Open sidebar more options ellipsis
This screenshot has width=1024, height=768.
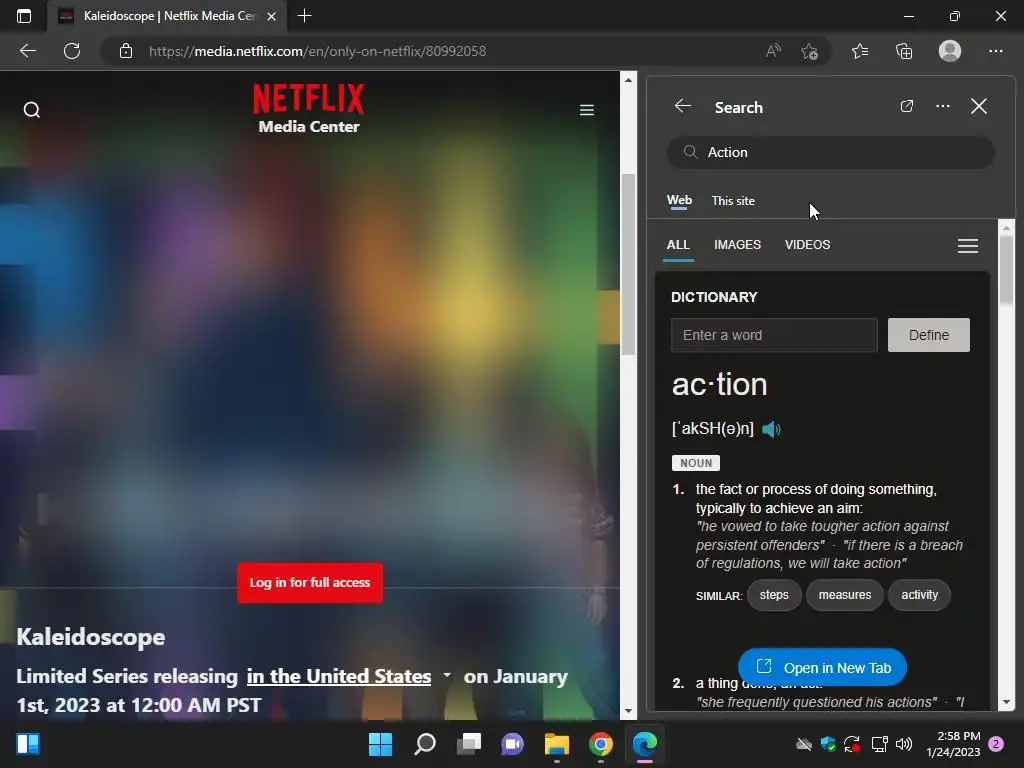[942, 106]
